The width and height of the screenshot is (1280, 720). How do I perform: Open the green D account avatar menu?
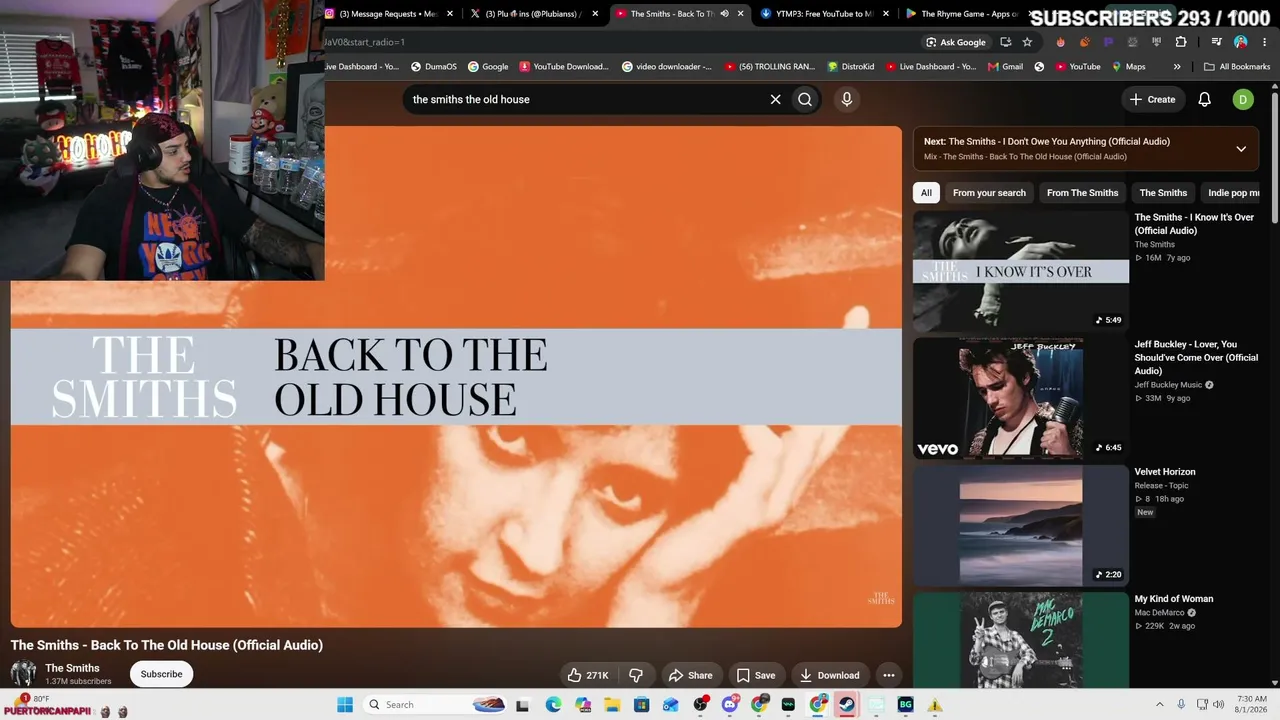coord(1243,99)
